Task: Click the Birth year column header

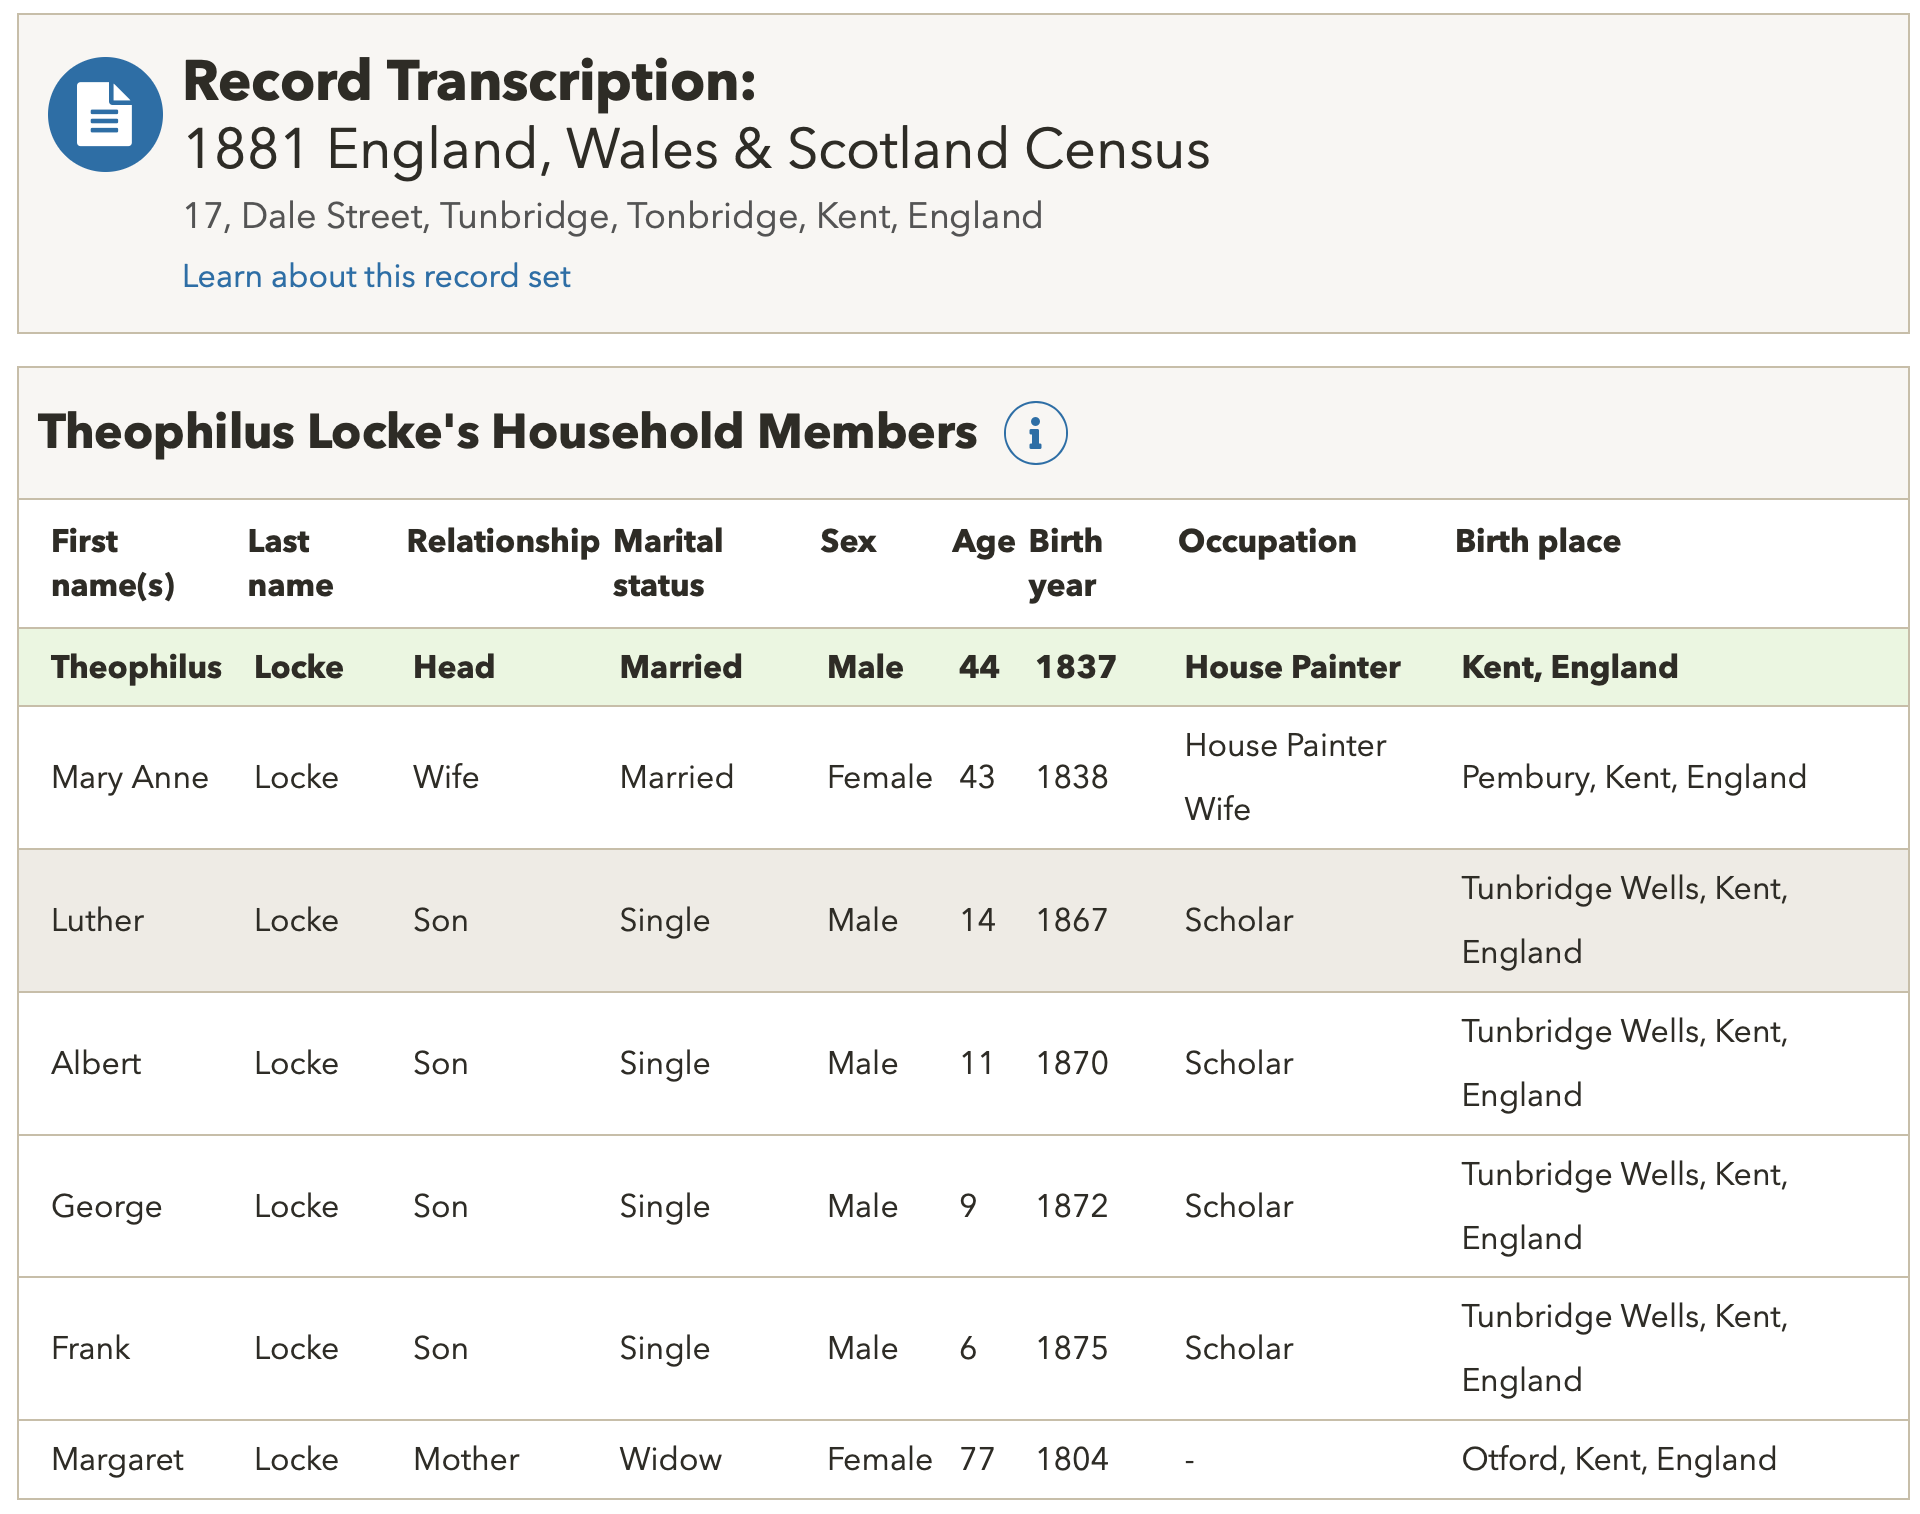Action: point(1065,562)
